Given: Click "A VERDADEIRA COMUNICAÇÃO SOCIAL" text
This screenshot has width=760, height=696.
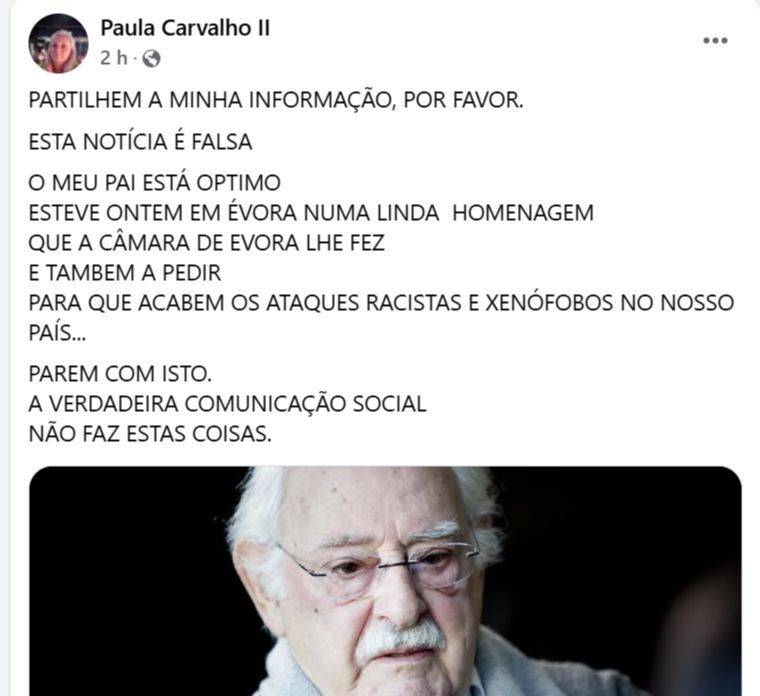Looking at the screenshot, I should pyautogui.click(x=227, y=404).
